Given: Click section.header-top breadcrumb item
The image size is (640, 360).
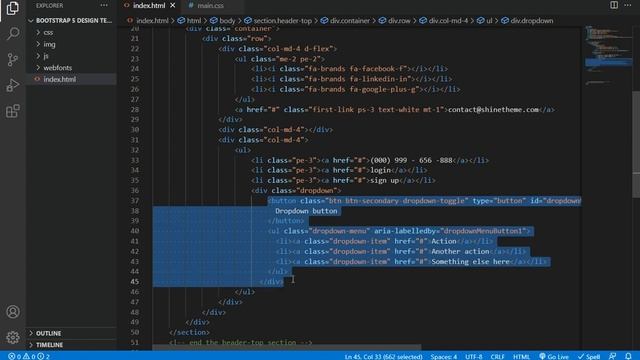Looking at the screenshot, I should click(282, 20).
